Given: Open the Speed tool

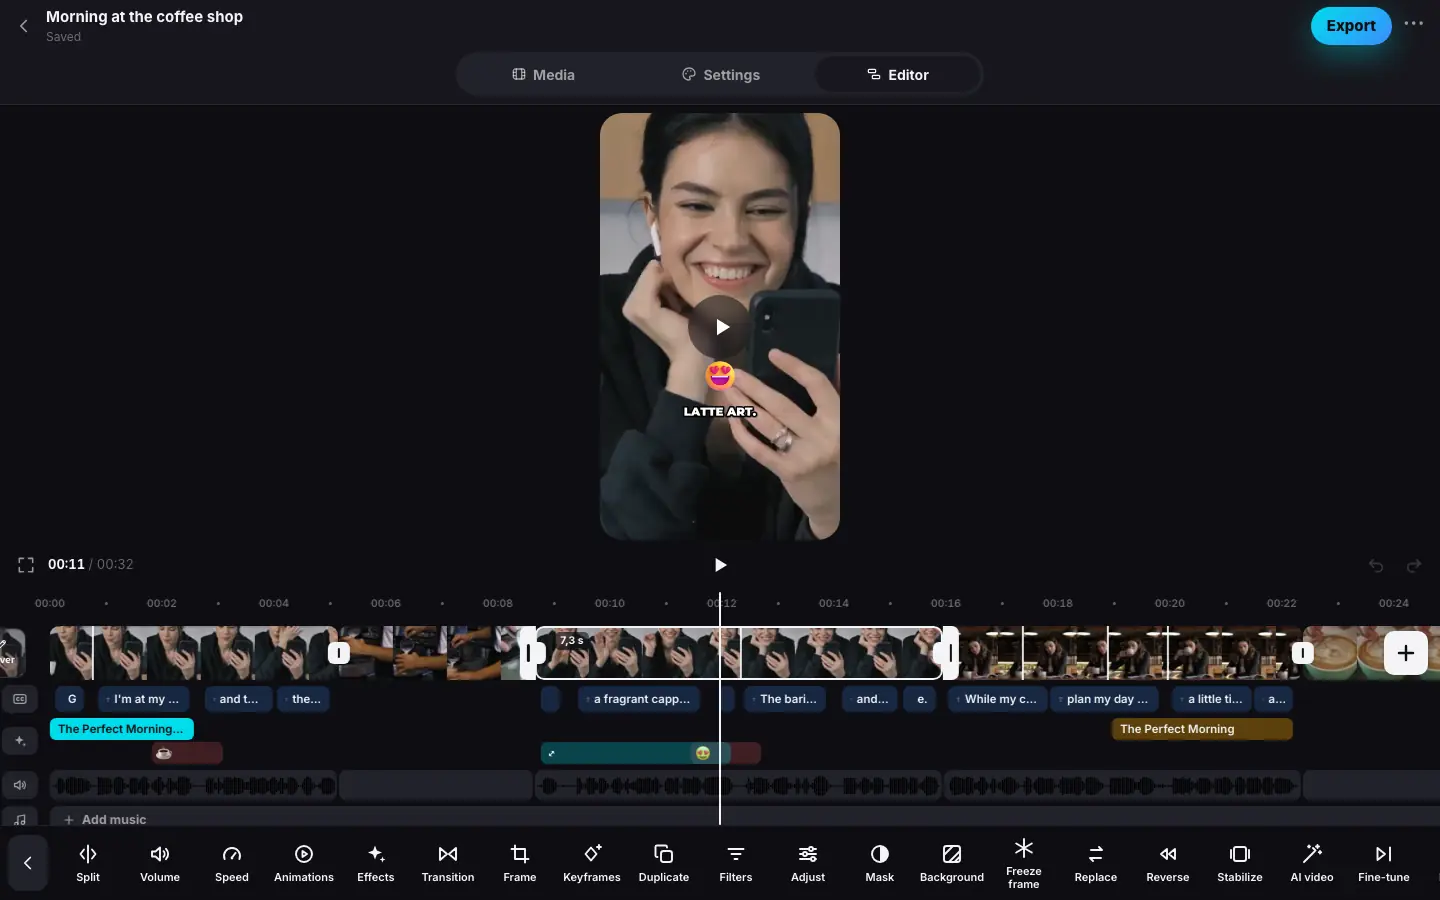Looking at the screenshot, I should pyautogui.click(x=232, y=863).
